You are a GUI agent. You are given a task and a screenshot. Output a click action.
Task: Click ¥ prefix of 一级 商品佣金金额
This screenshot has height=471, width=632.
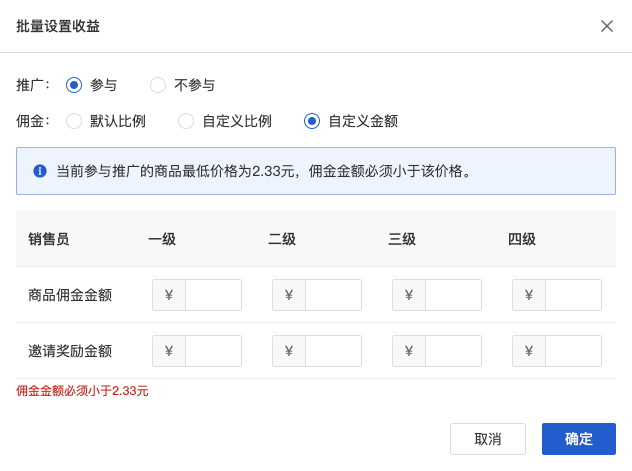[x=169, y=295]
